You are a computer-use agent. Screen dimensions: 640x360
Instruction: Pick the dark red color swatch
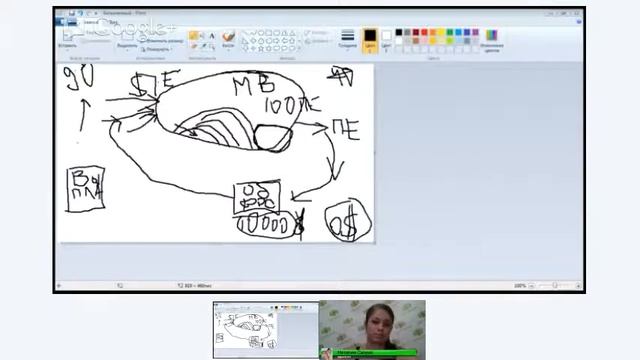[x=416, y=32]
